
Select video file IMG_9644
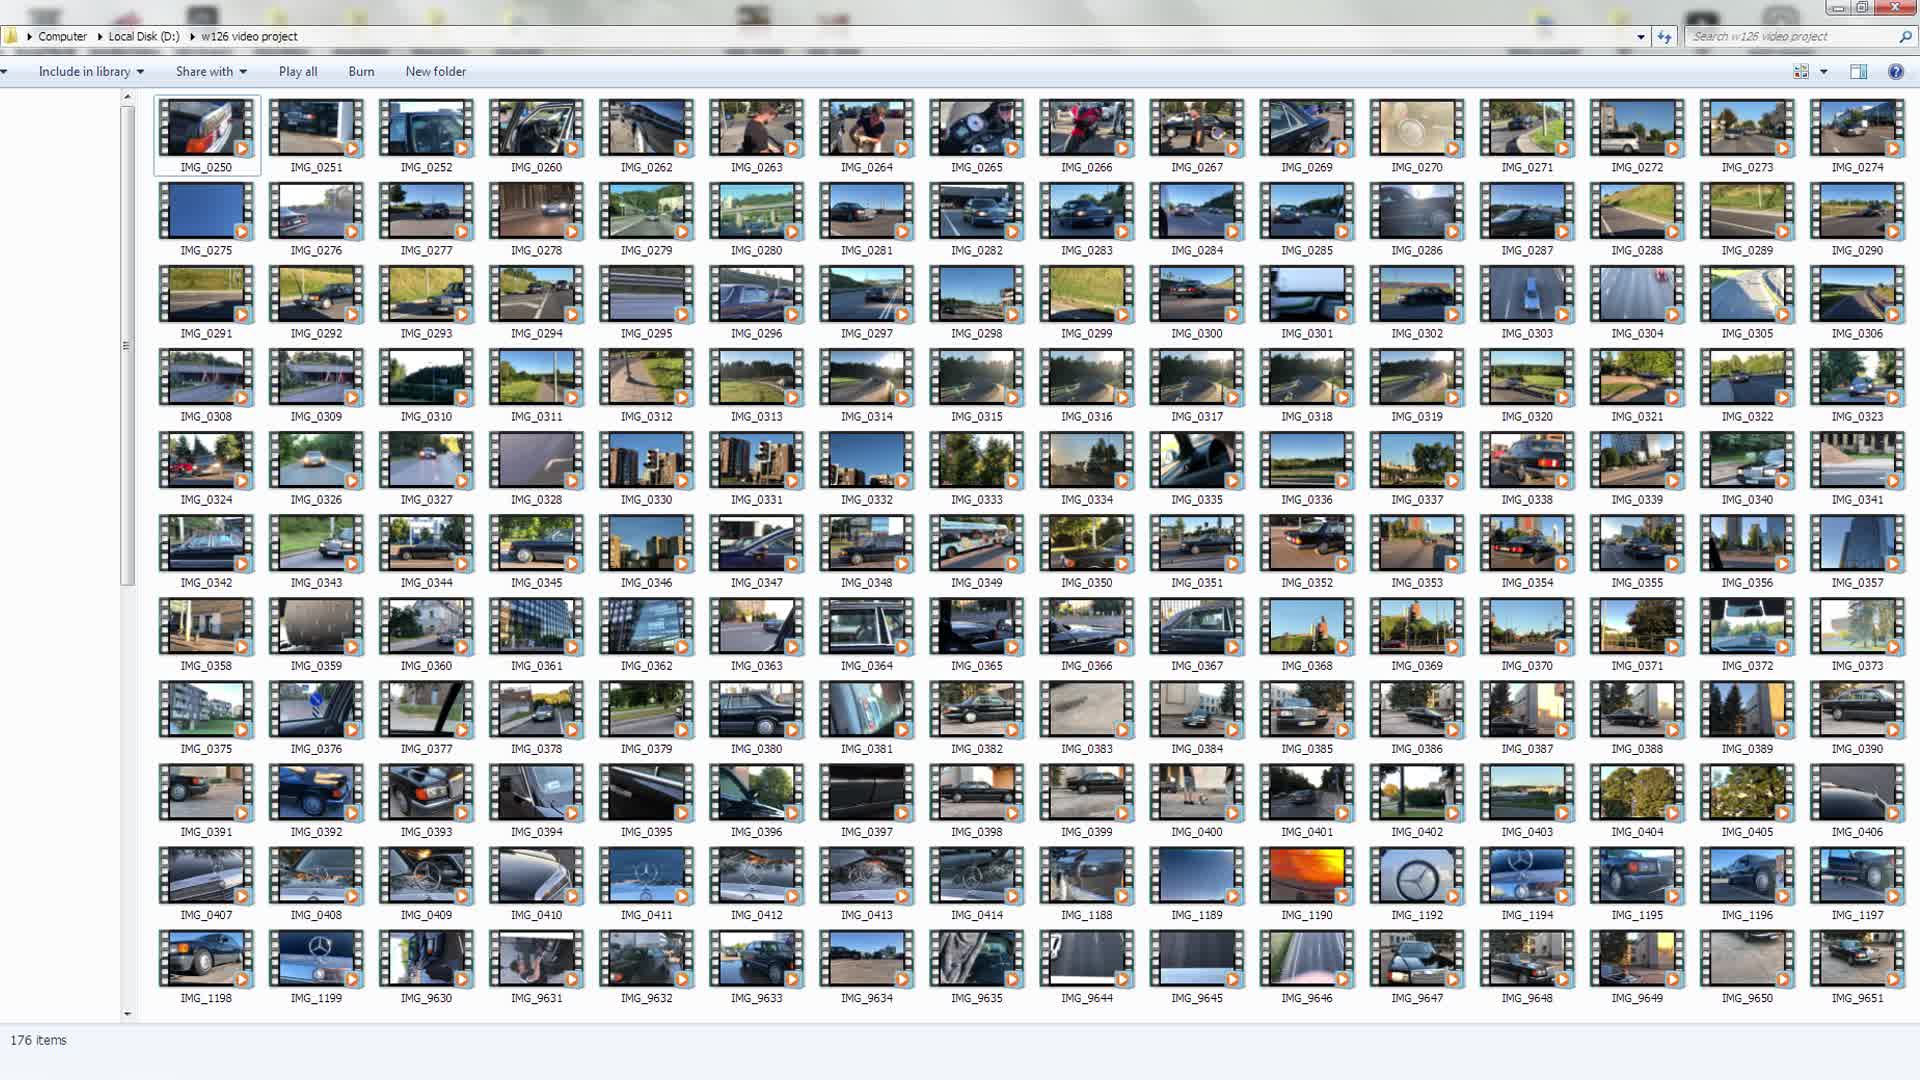point(1087,966)
